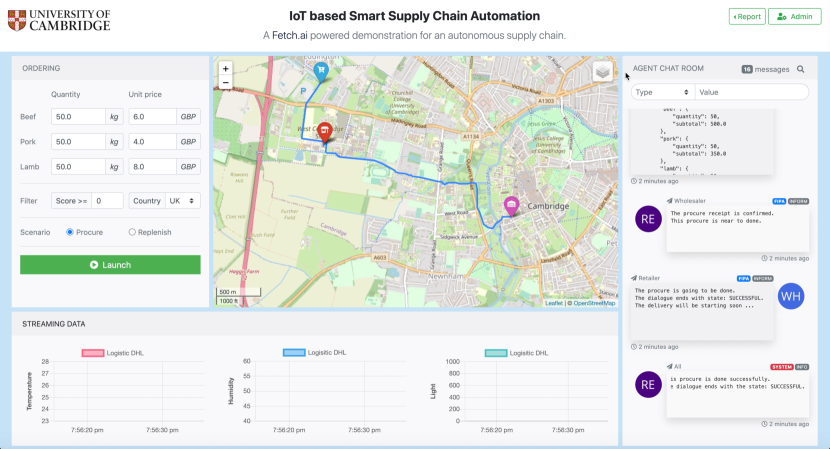This screenshot has height=449, width=830.
Task: Open the Fetch.ai link in the subtitle
Action: [x=290, y=35]
